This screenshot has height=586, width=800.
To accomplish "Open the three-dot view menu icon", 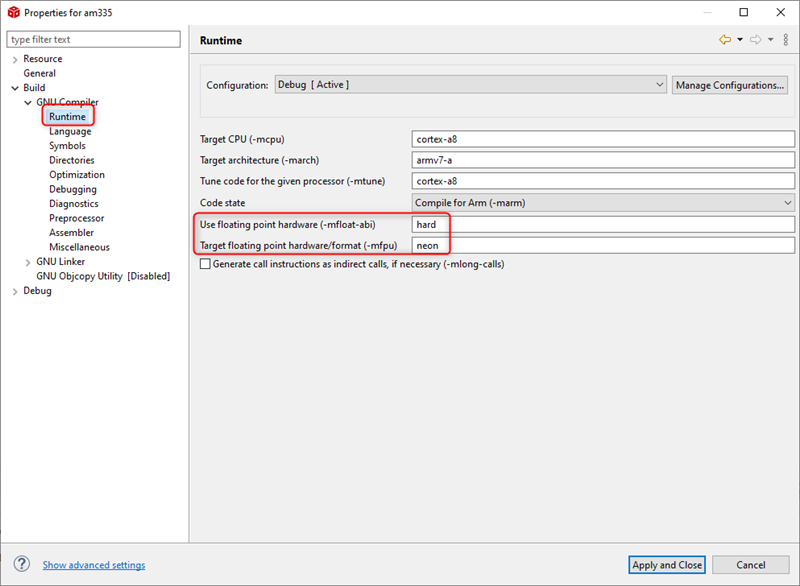I will 786,40.
